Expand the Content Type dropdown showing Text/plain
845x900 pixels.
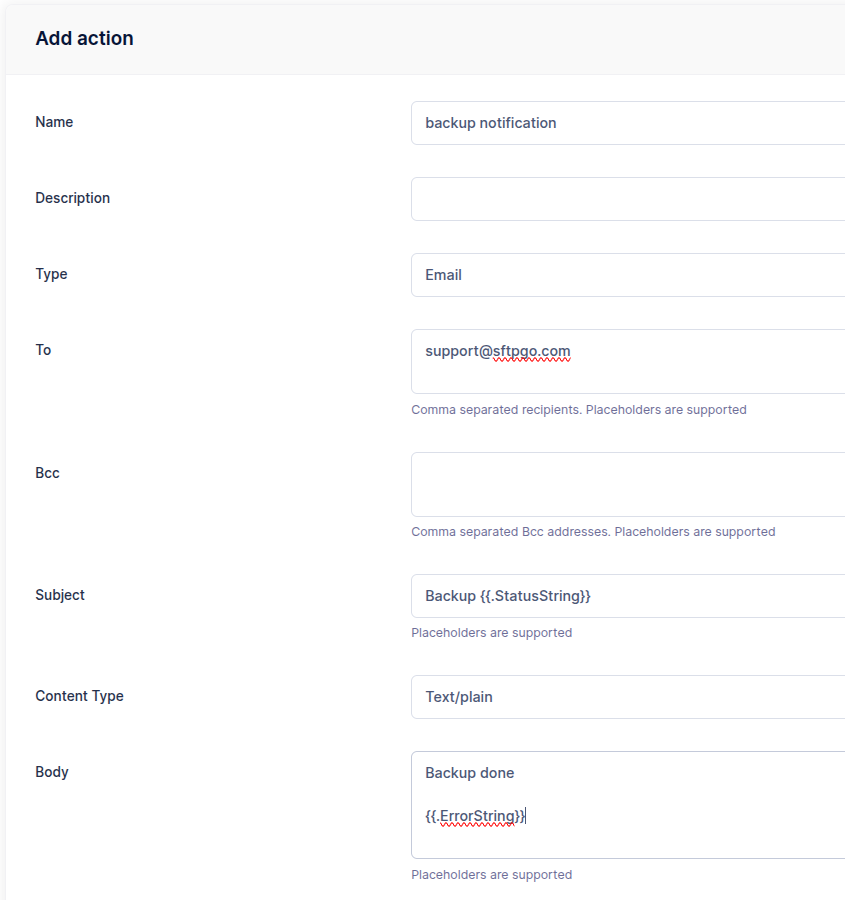(627, 697)
